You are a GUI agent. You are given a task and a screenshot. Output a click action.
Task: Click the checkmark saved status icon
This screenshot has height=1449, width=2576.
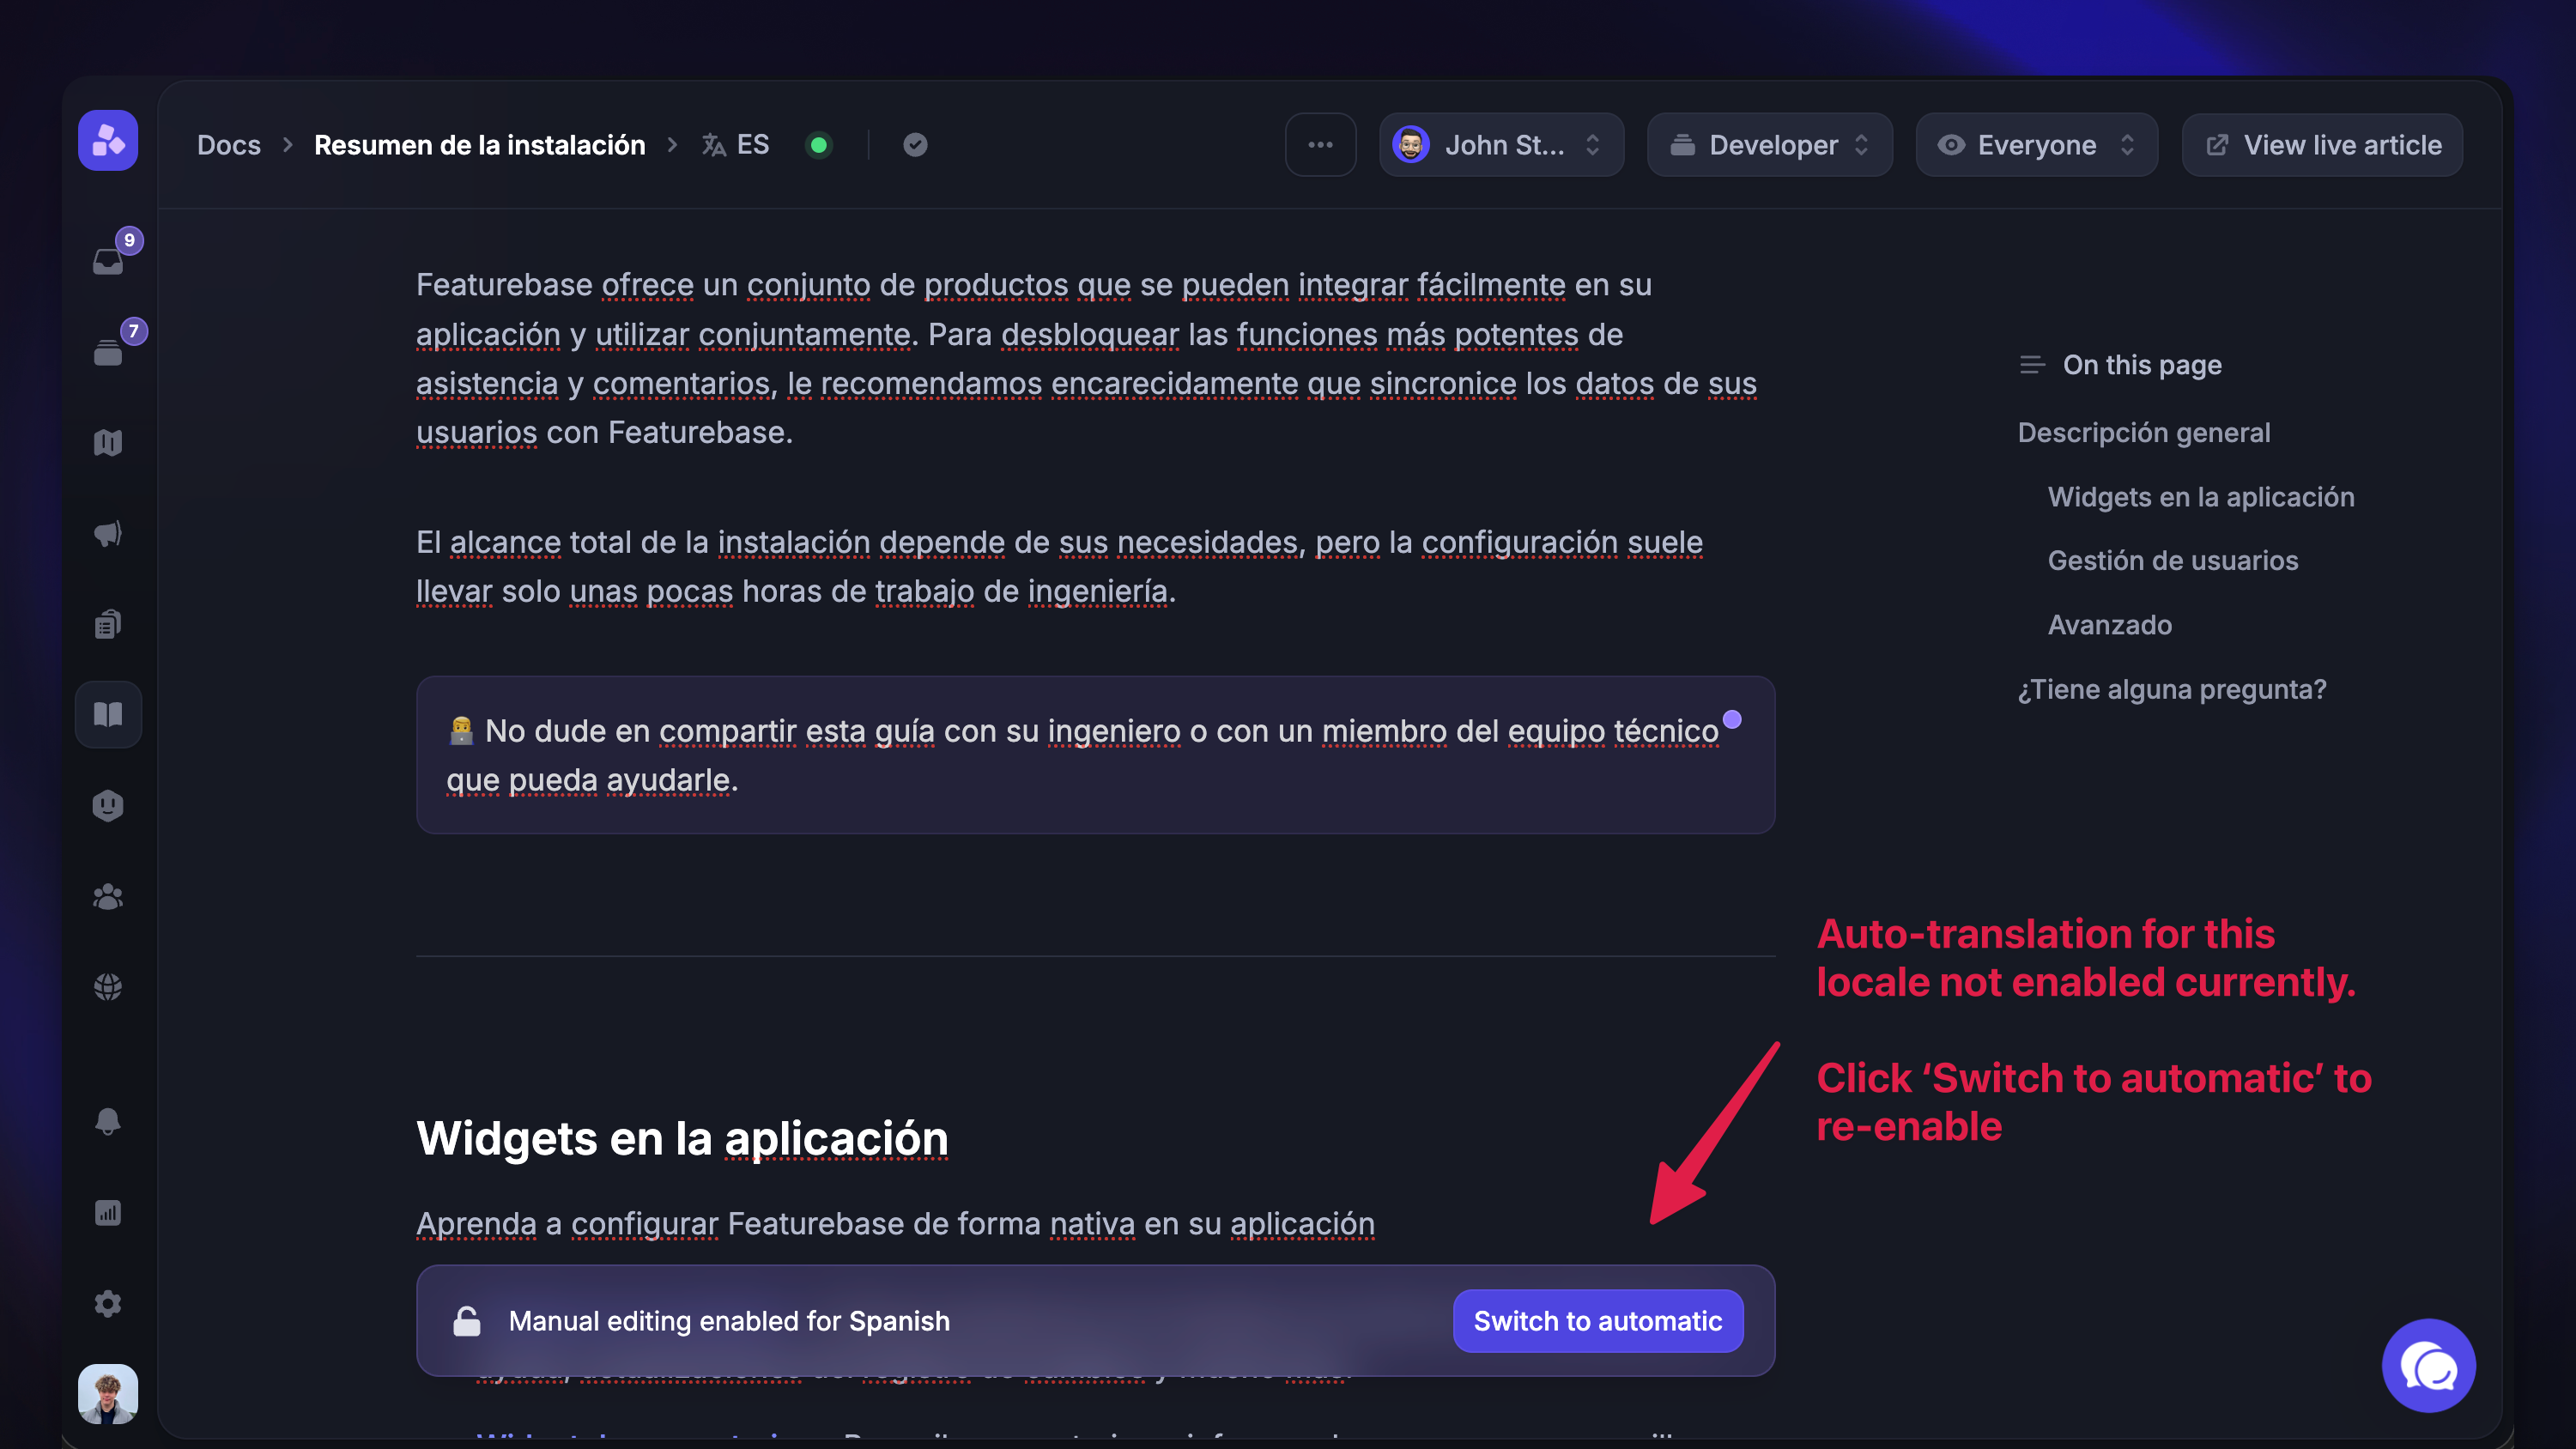(915, 145)
